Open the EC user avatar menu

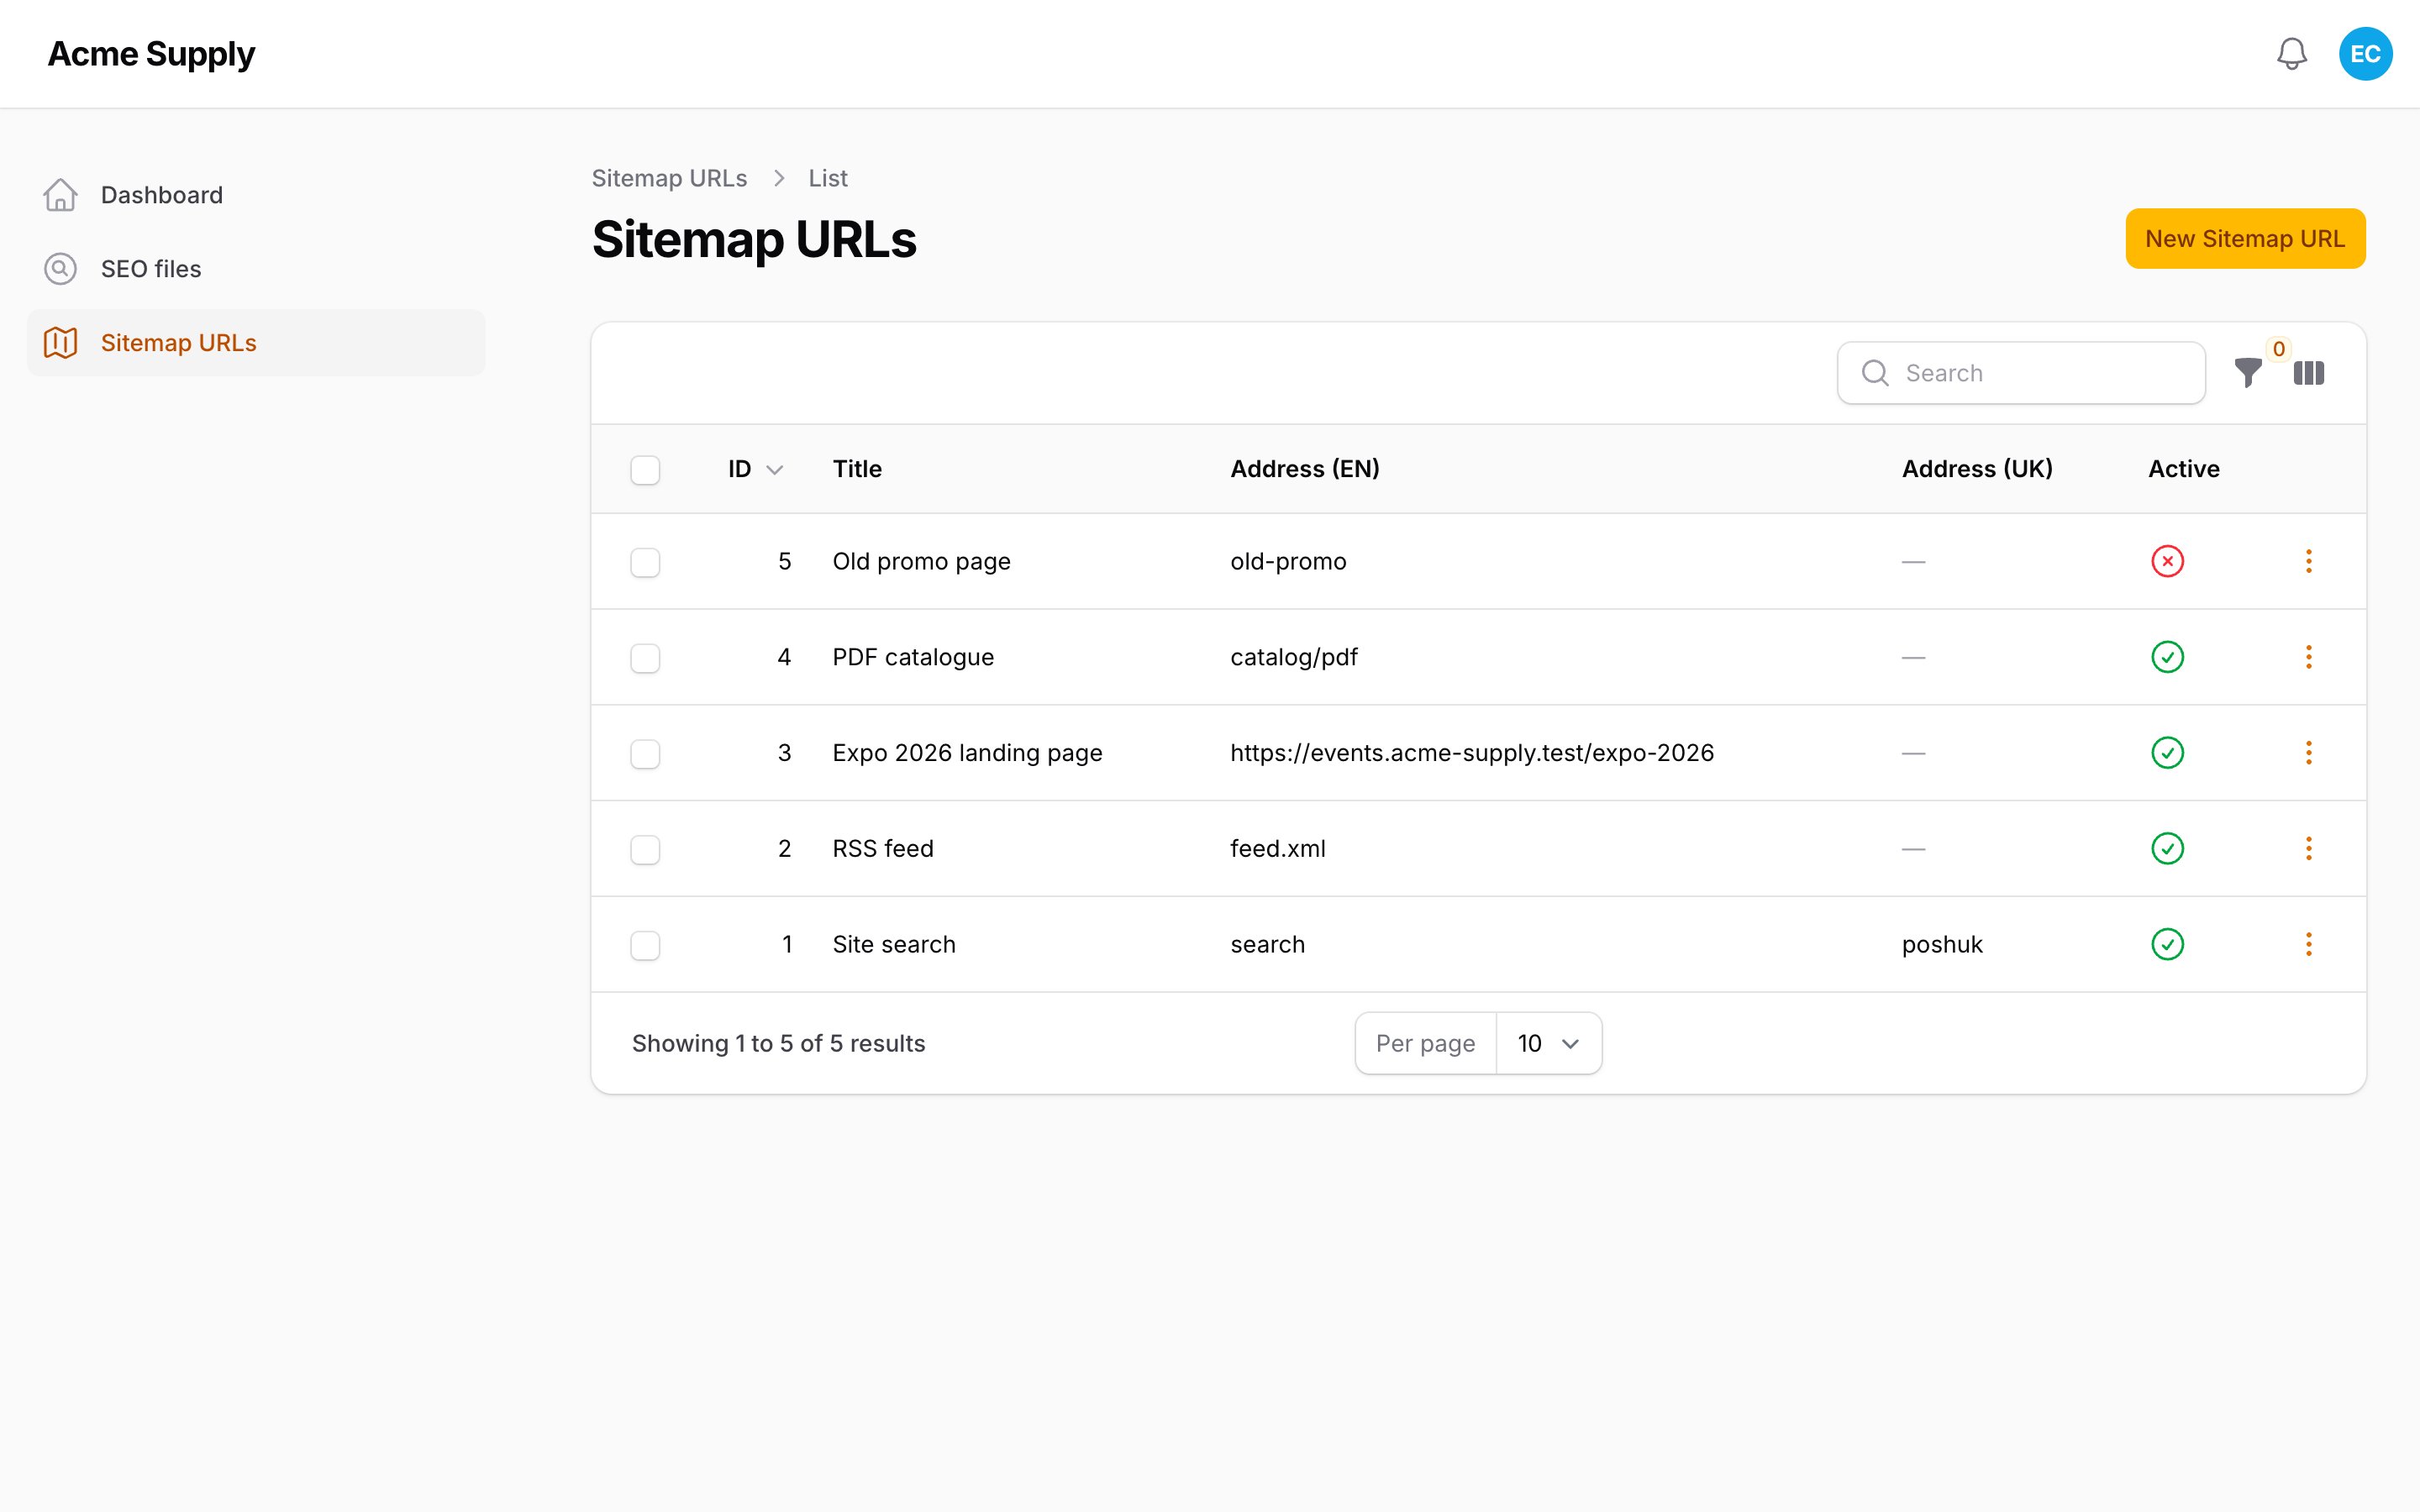click(2365, 54)
